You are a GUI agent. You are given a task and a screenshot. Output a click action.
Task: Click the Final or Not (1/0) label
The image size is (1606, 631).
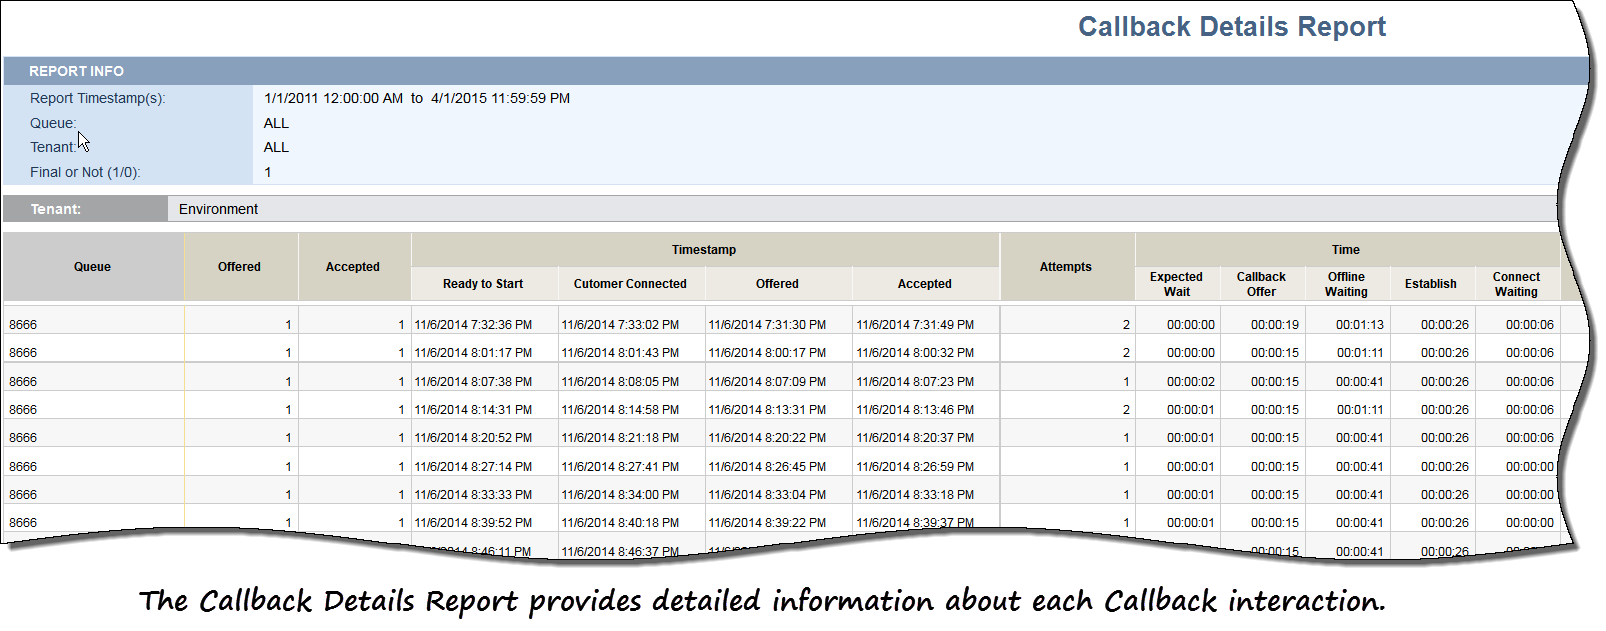pyautogui.click(x=85, y=172)
